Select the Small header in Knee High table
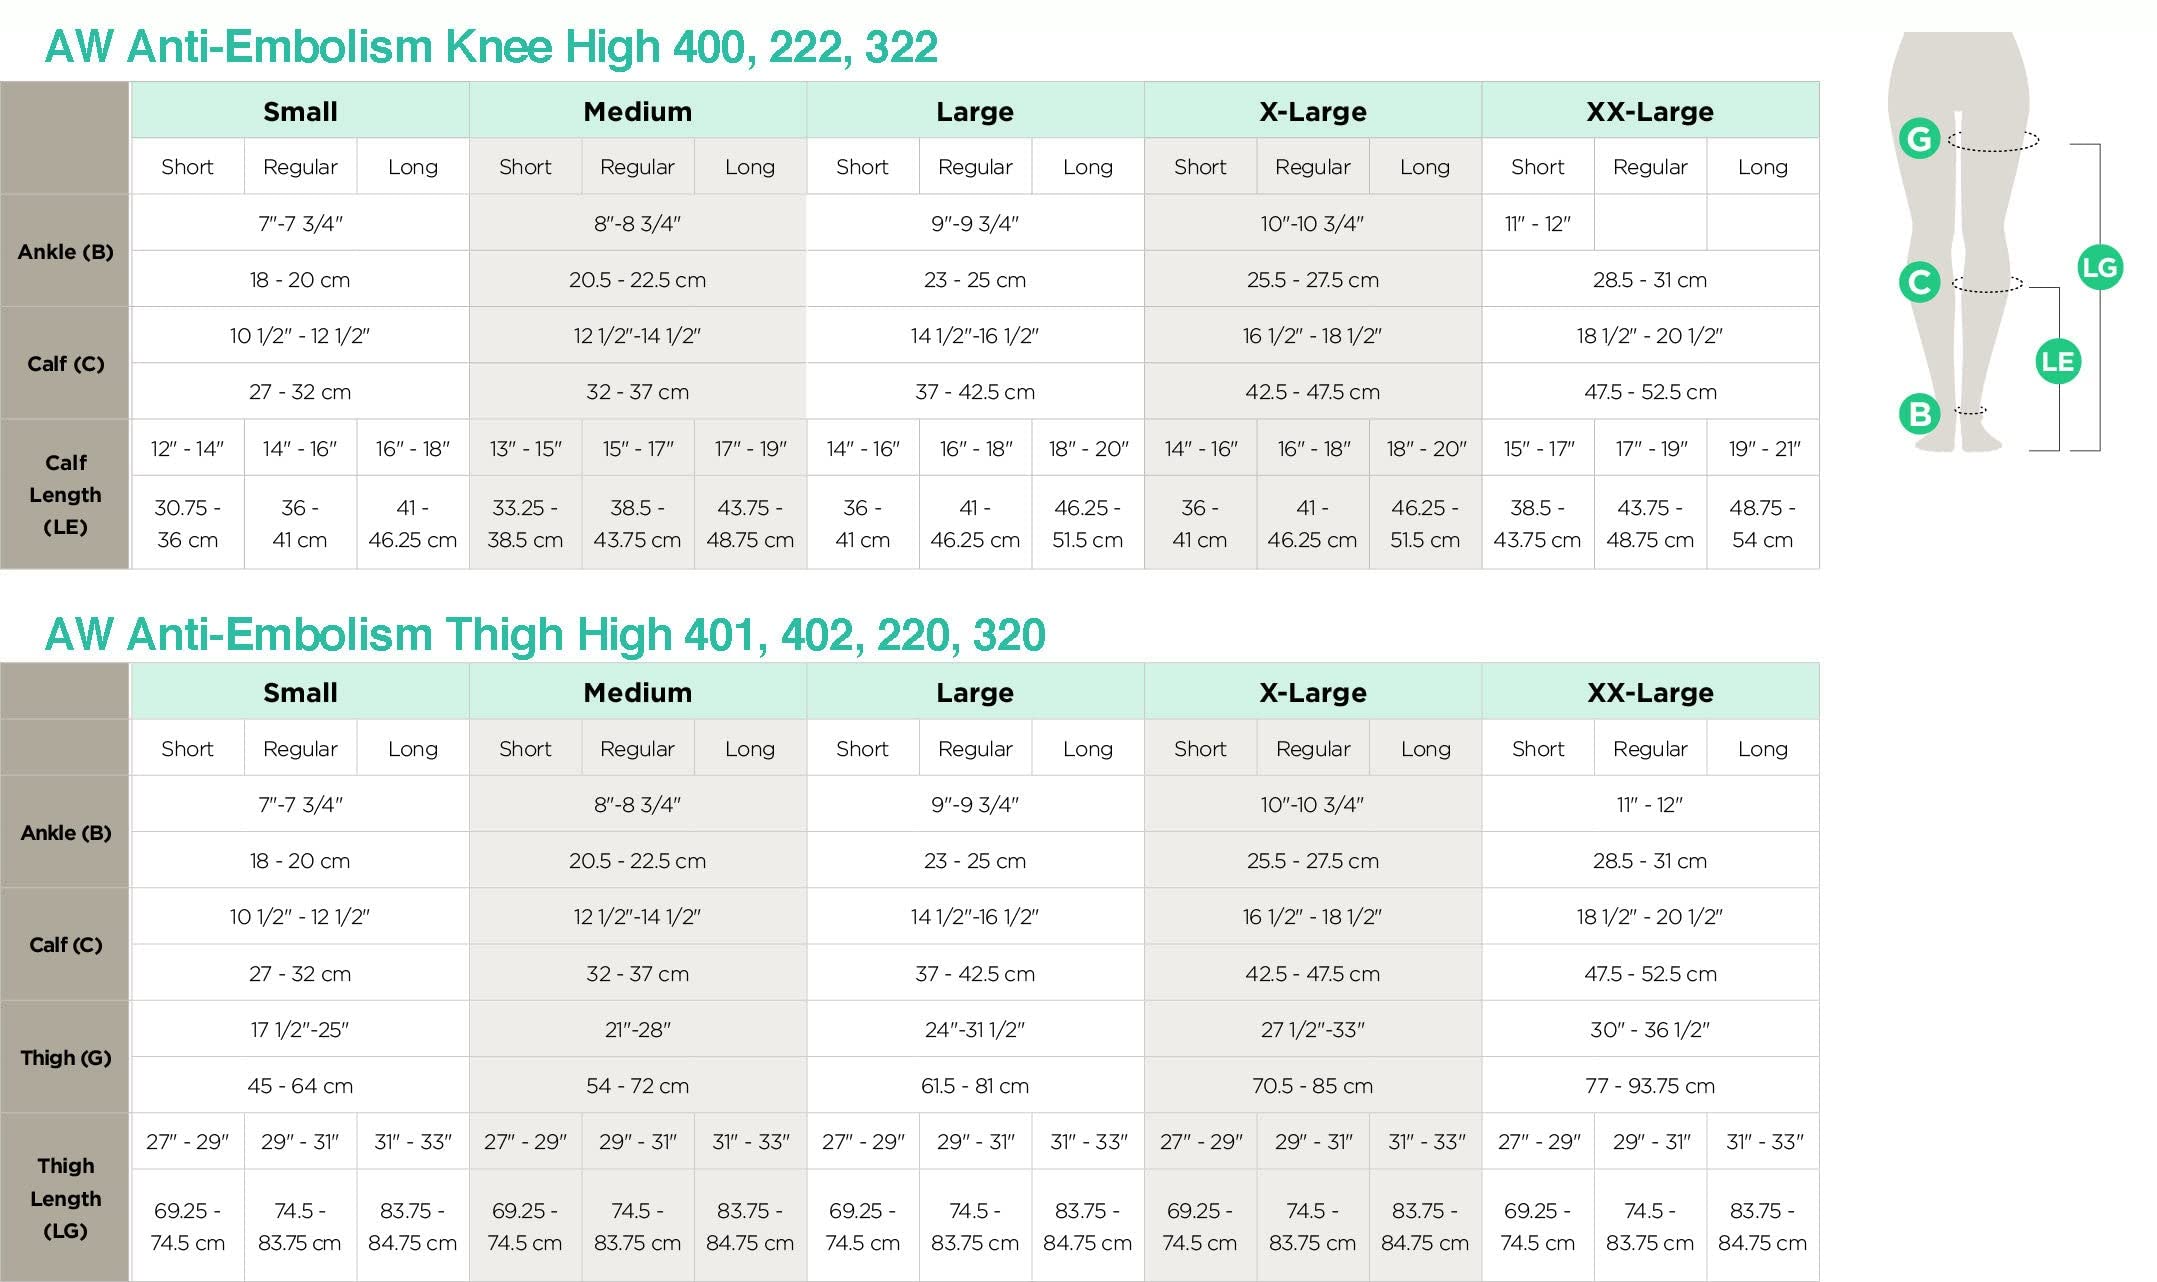 (300, 111)
